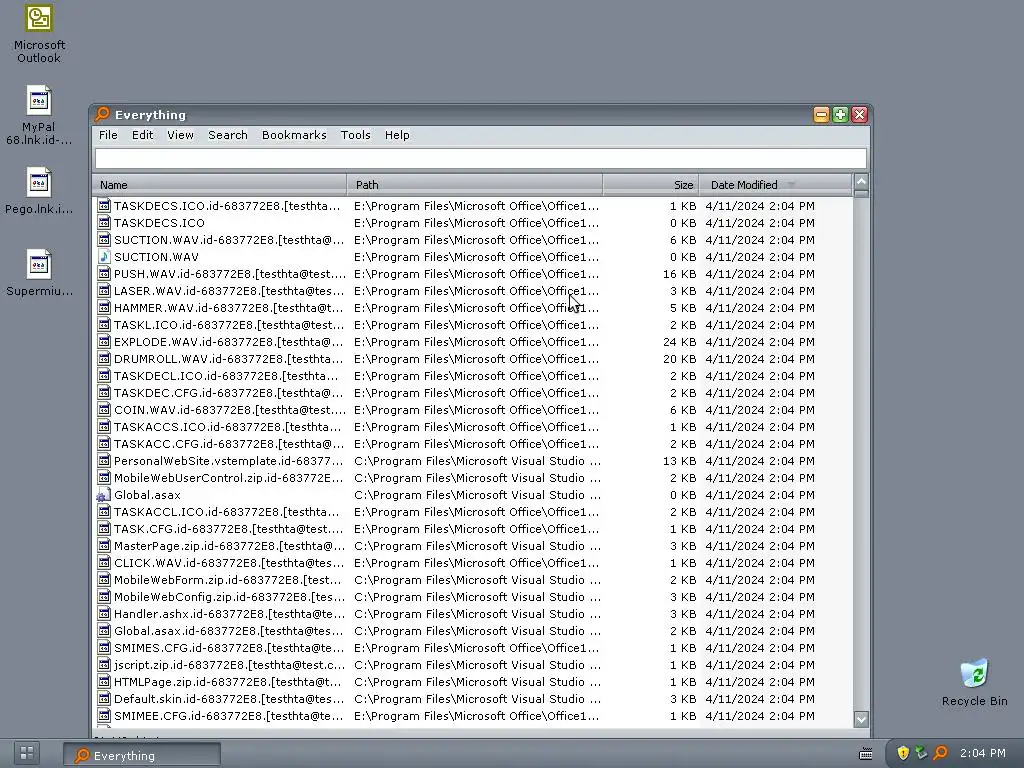Select the MobileWebConfig.zip.id-683772E8 row

coord(473,597)
